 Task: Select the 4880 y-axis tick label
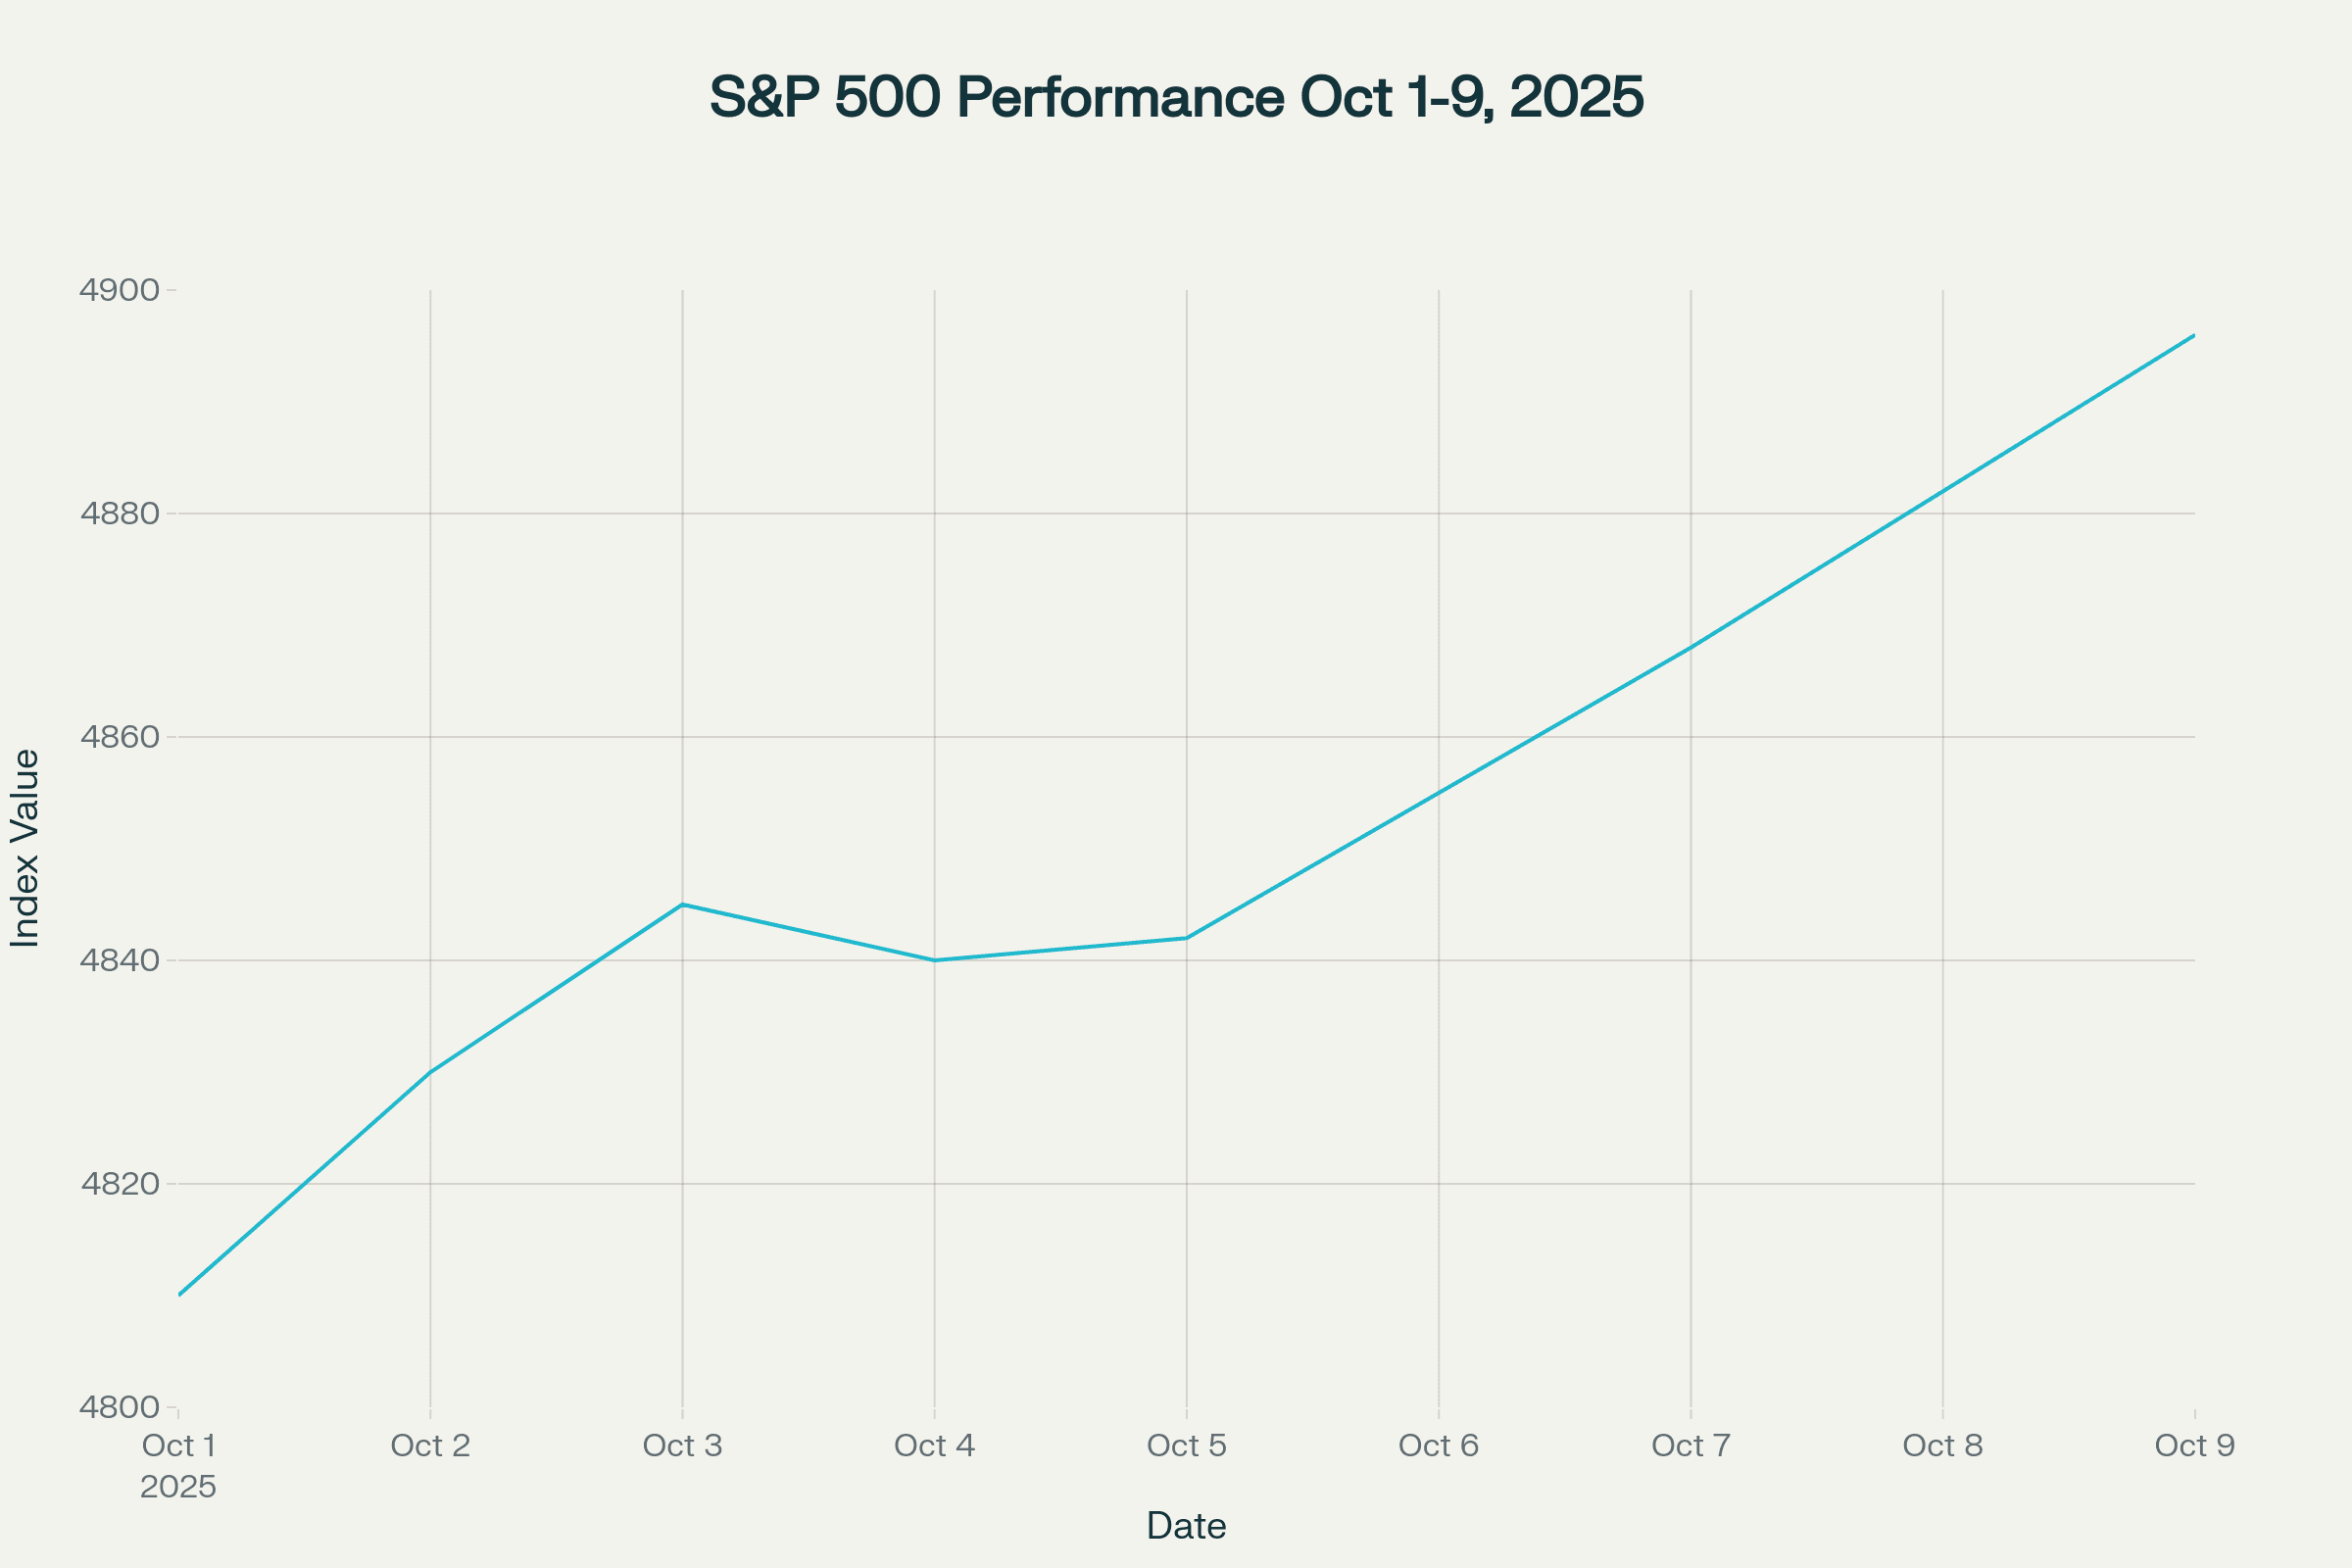click(120, 514)
